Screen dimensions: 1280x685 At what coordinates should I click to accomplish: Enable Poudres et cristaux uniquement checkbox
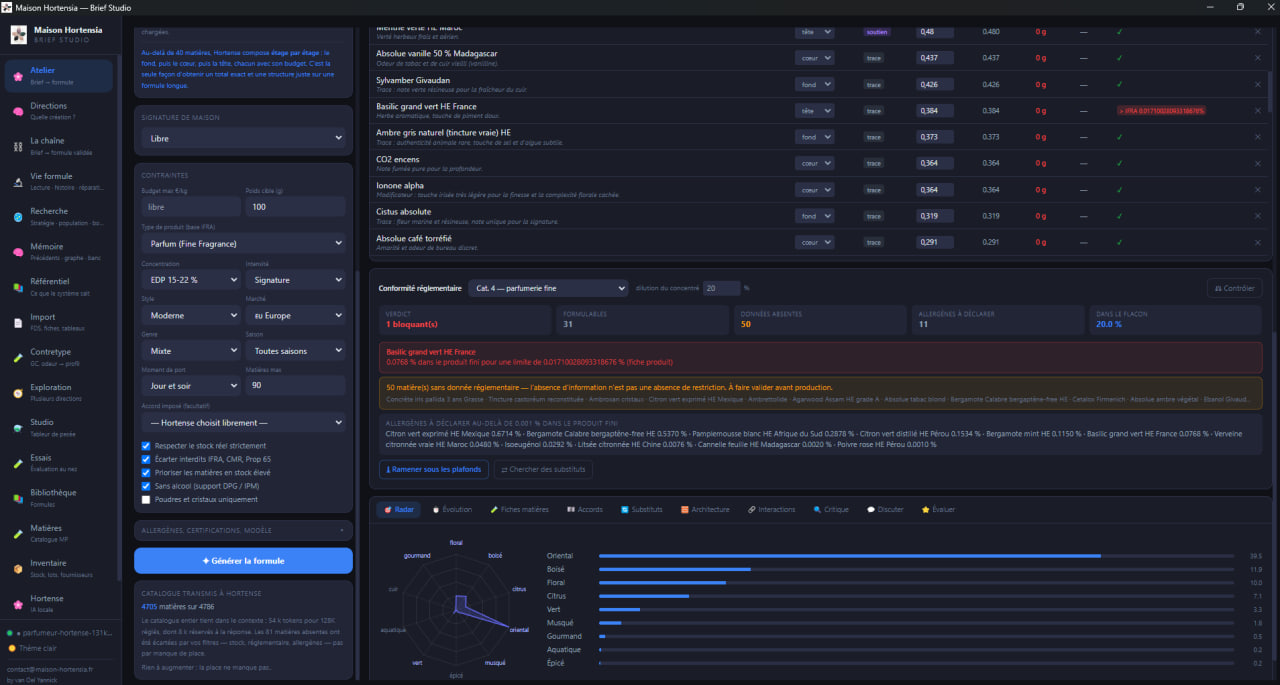coord(146,499)
